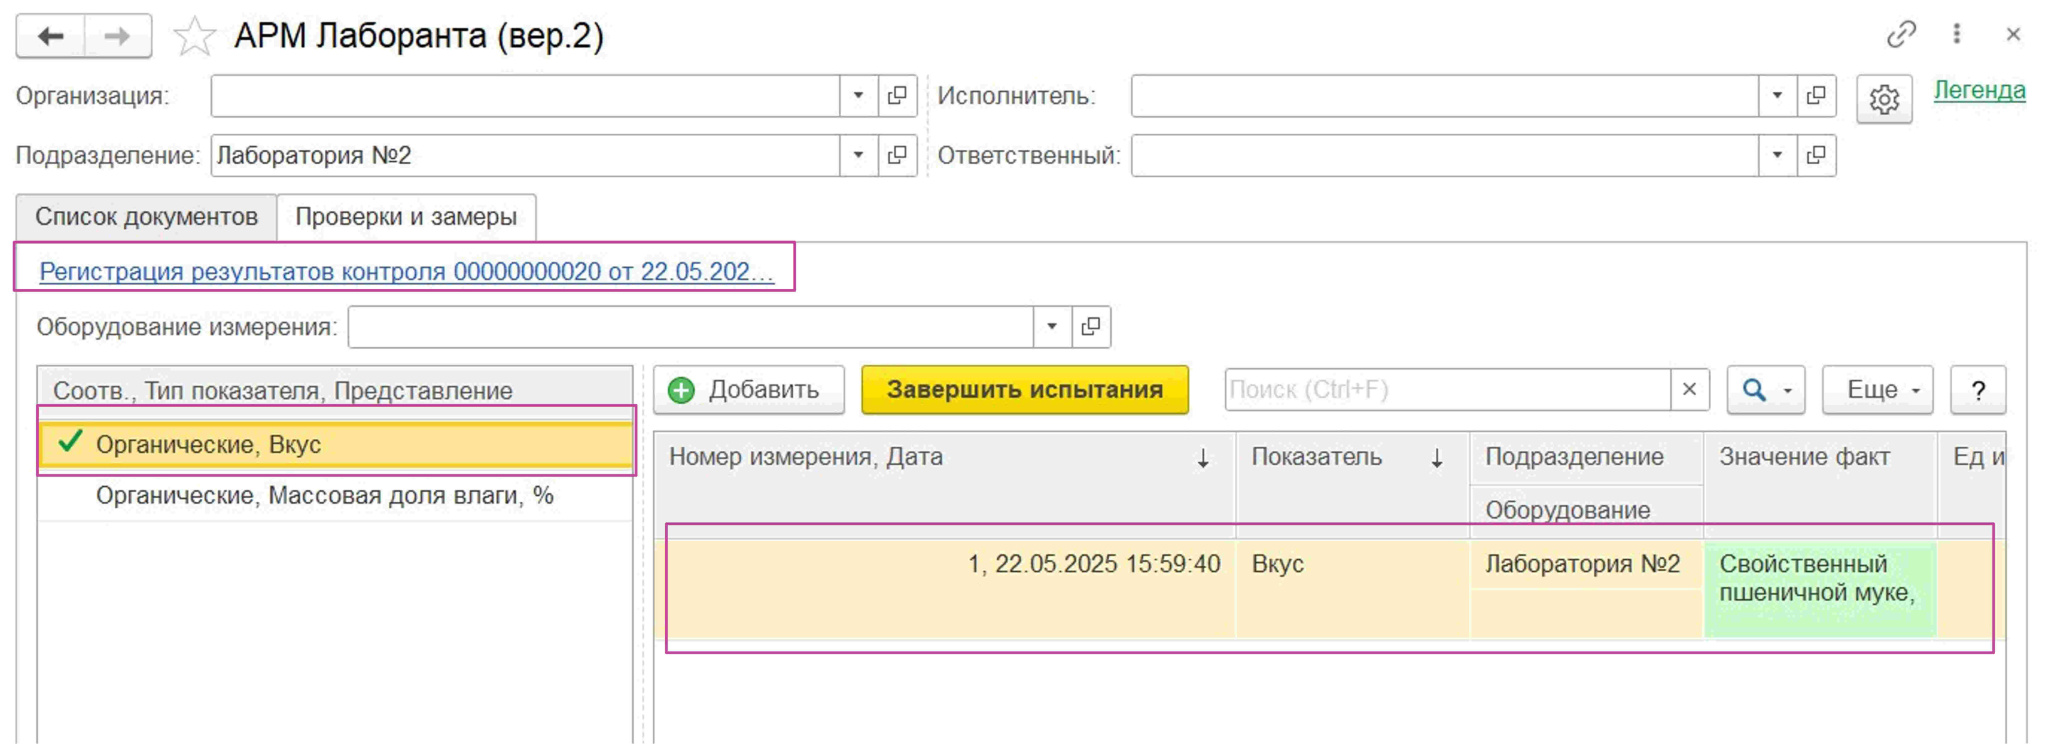Select the Лаборатория №2 table cell

[1586, 564]
